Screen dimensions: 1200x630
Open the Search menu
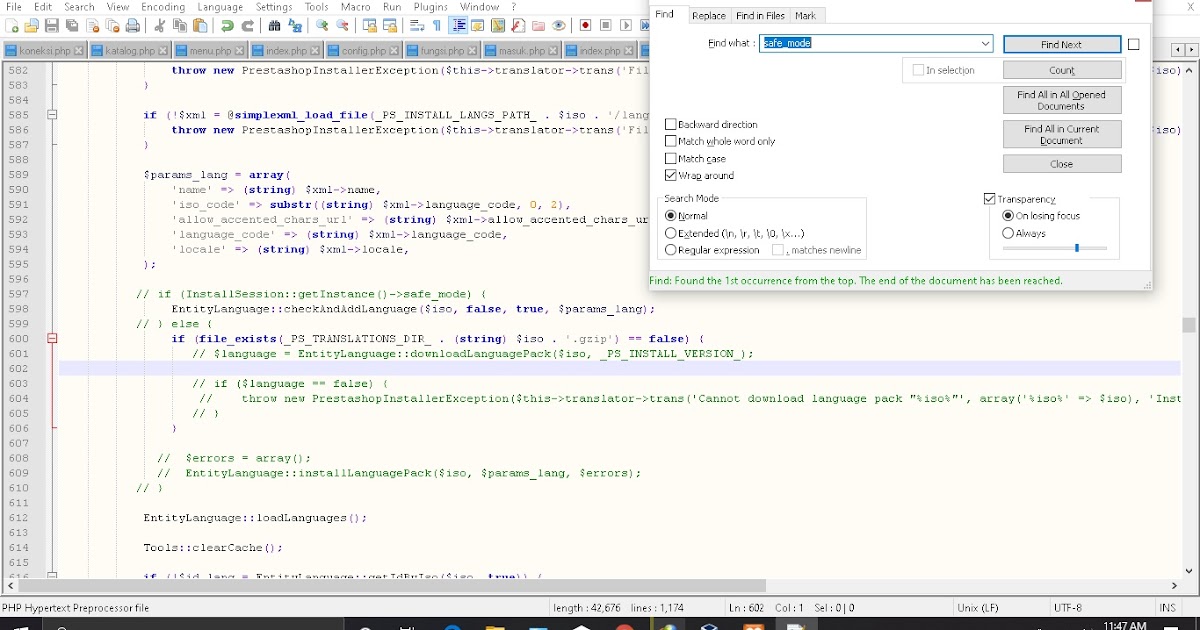click(x=79, y=7)
